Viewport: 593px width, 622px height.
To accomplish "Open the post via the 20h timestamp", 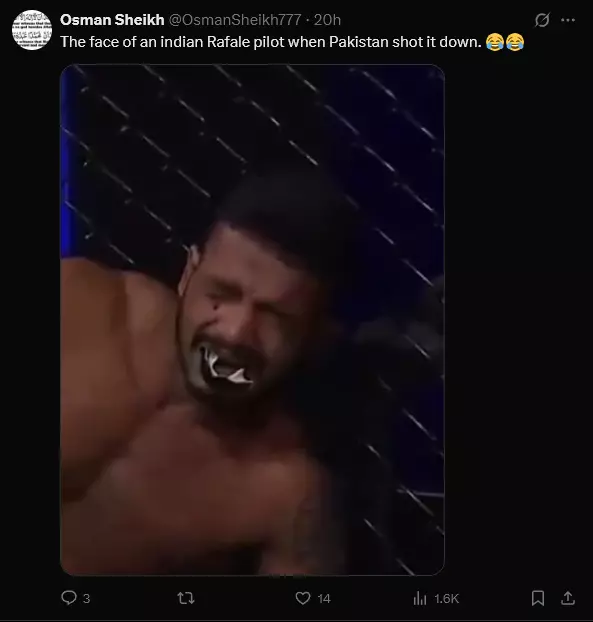I will tap(327, 20).
